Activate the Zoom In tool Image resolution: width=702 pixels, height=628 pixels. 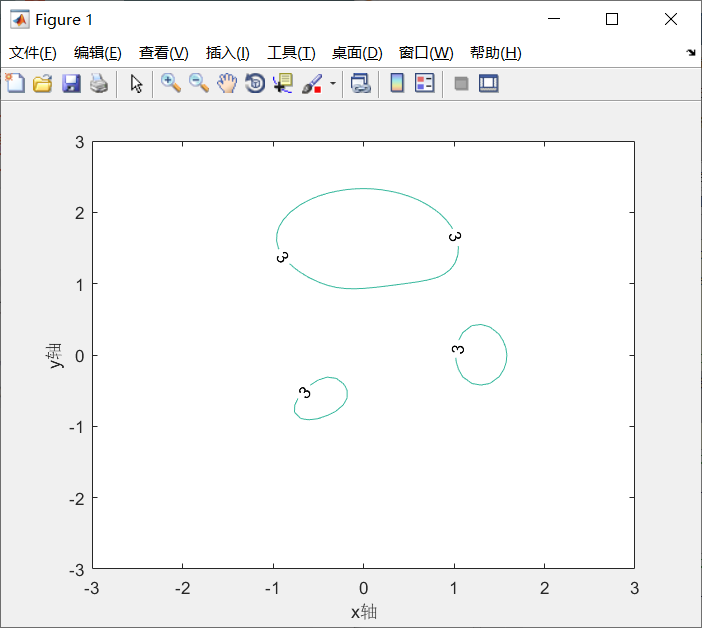pyautogui.click(x=171, y=84)
